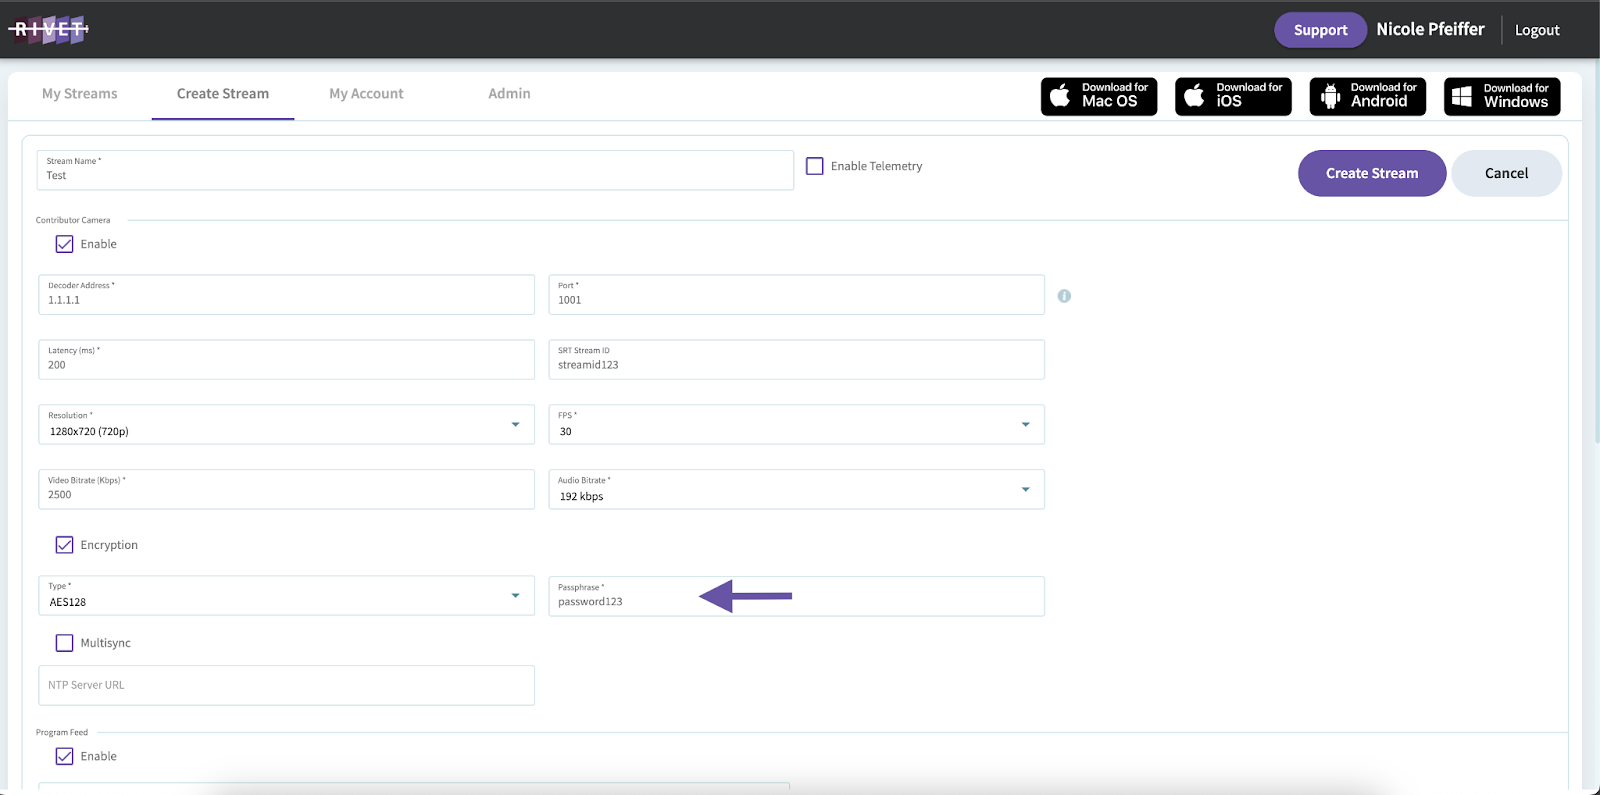This screenshot has height=795, width=1600.
Task: Open the encryption Type dropdown
Action: coord(286,596)
